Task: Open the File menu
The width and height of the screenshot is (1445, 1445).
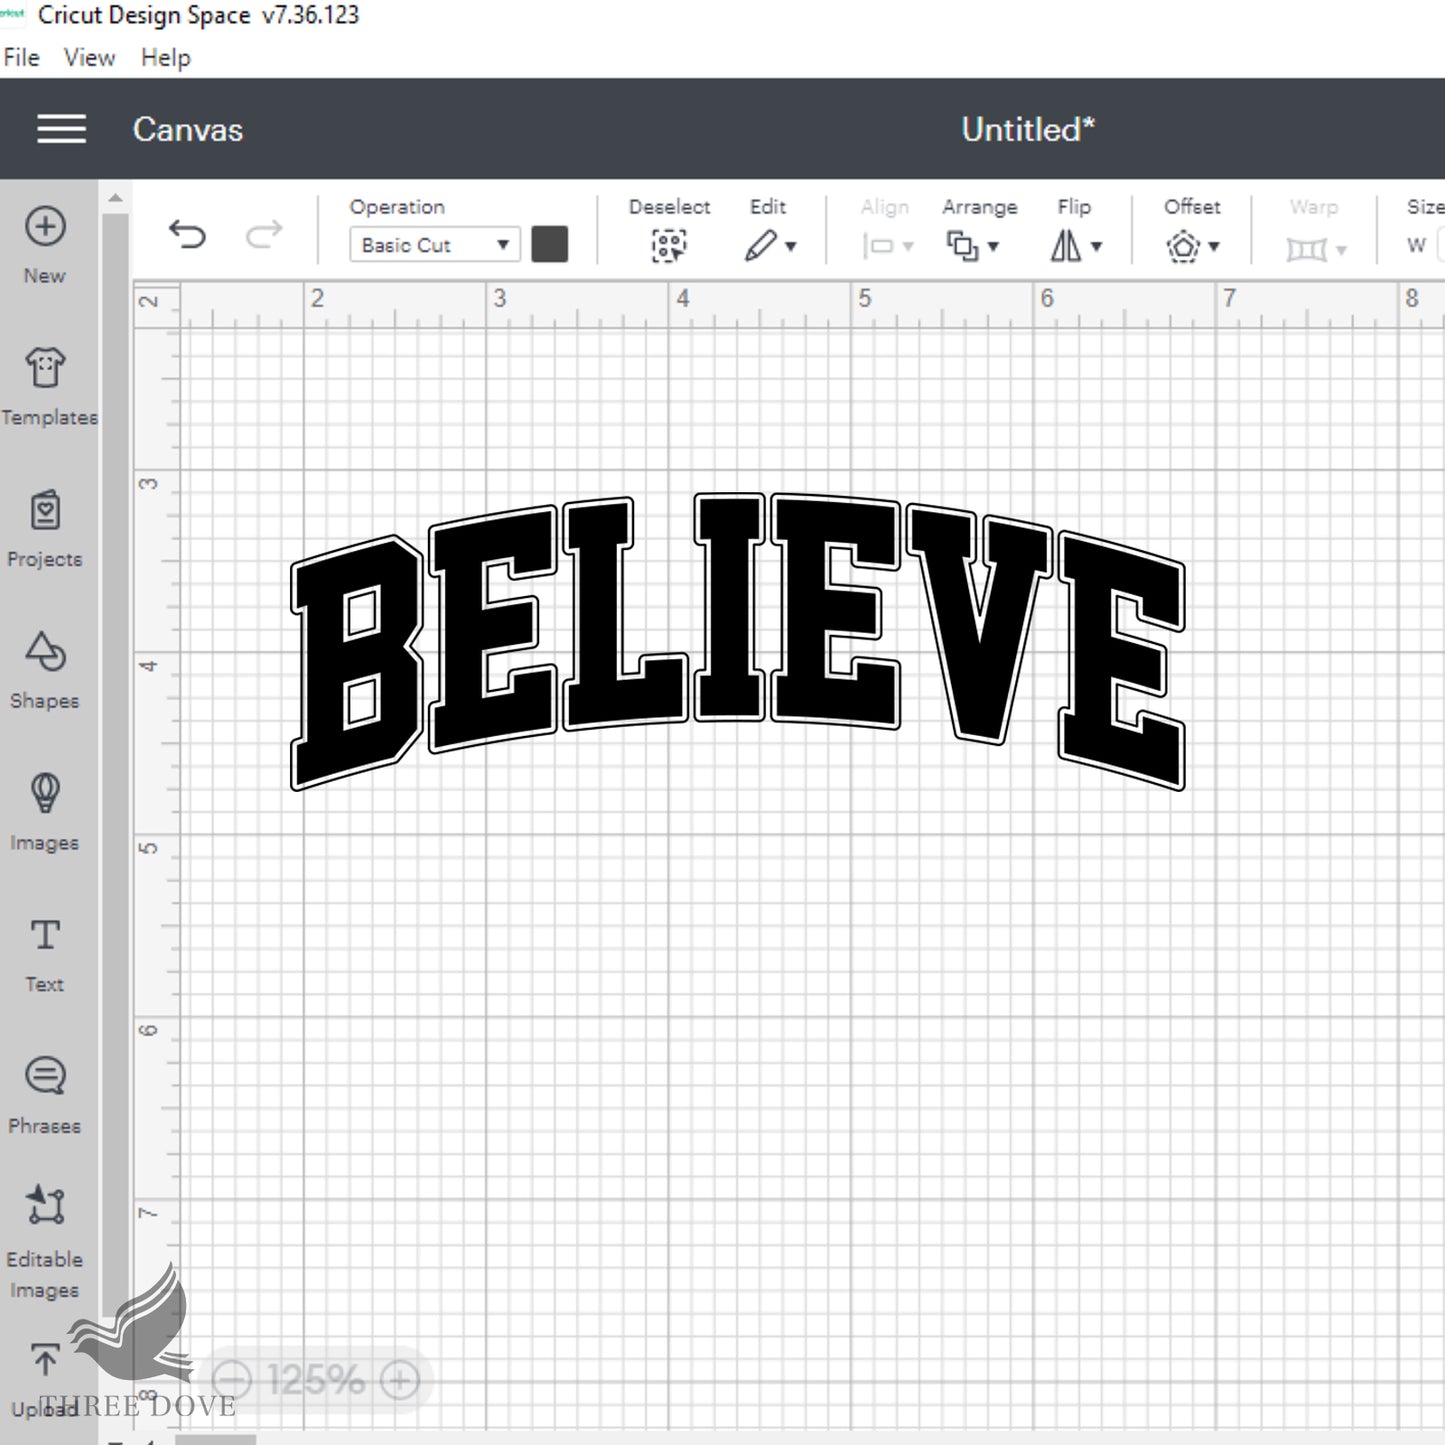Action: 21,58
